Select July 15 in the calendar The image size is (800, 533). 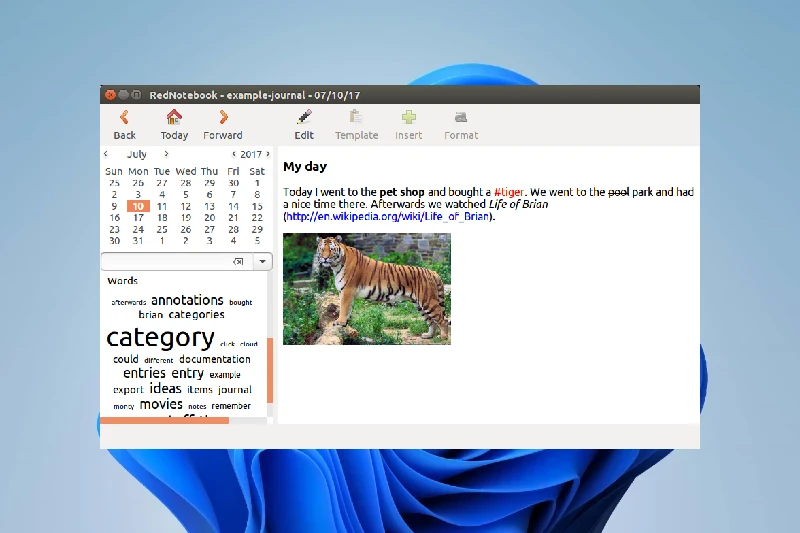point(257,206)
